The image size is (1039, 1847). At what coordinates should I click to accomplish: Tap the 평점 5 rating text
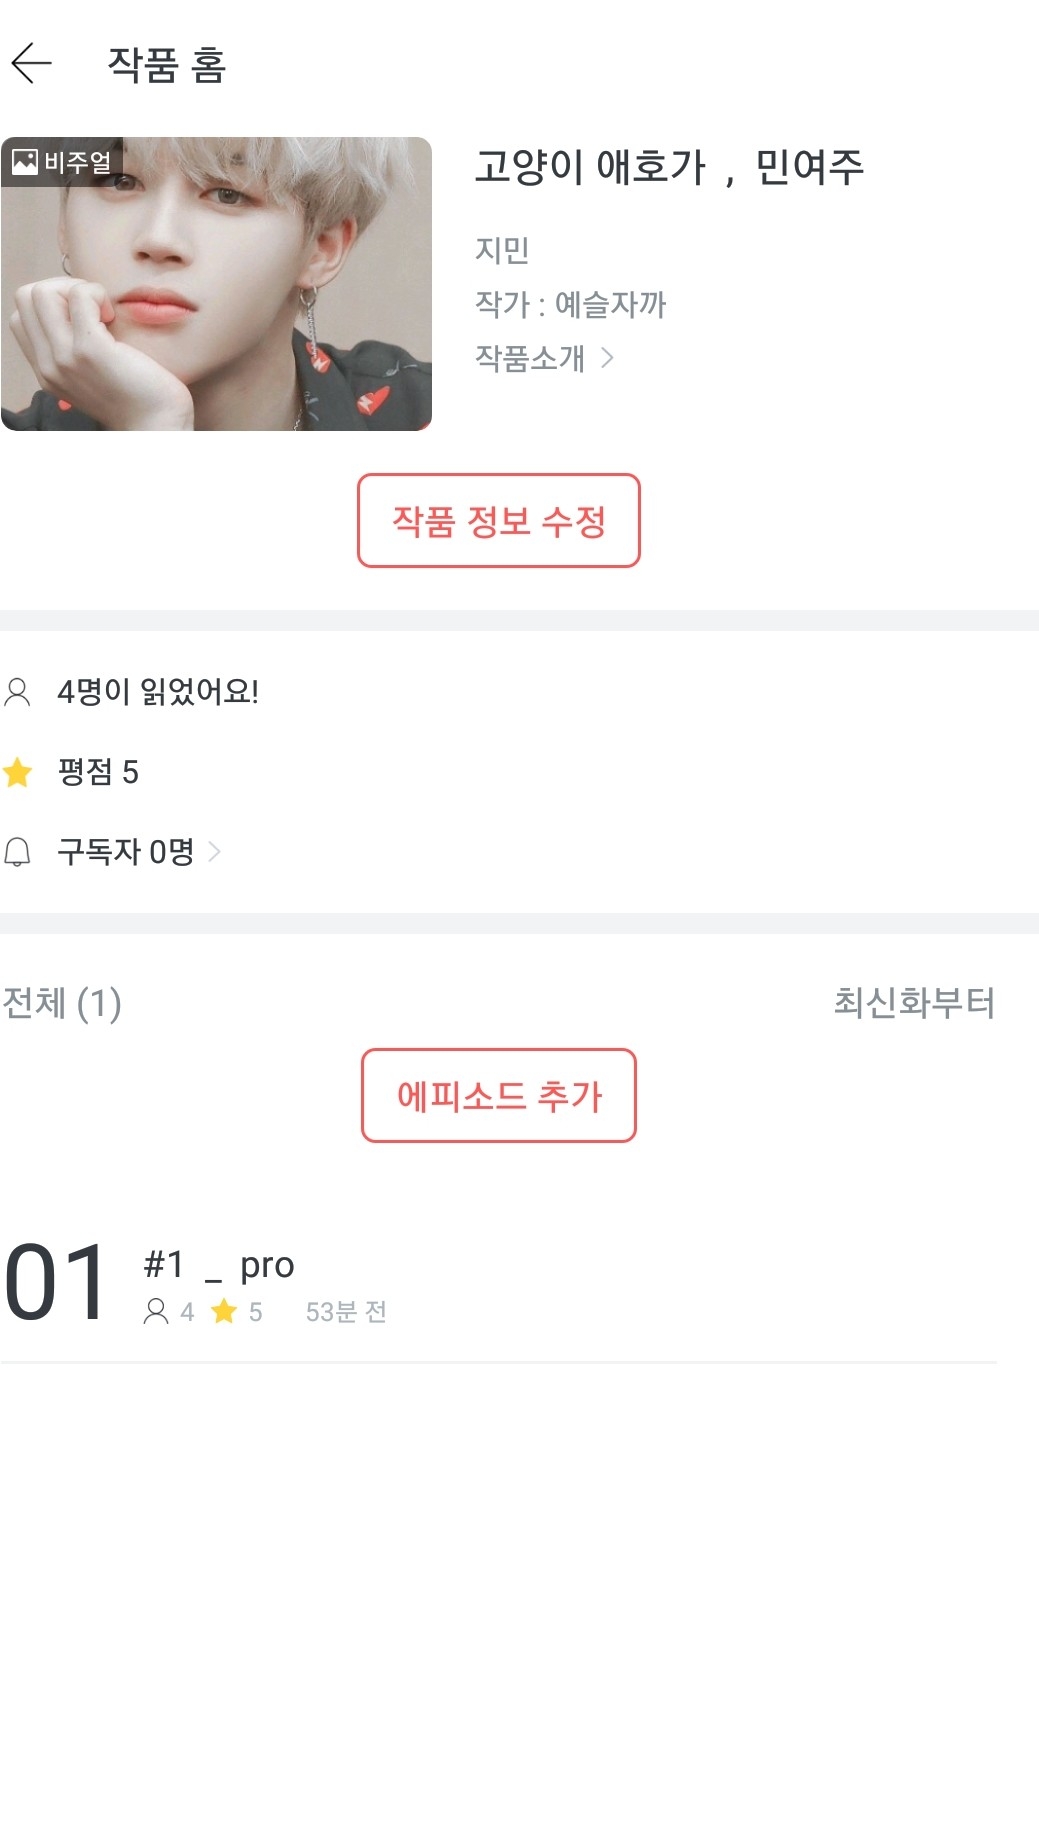tap(98, 772)
